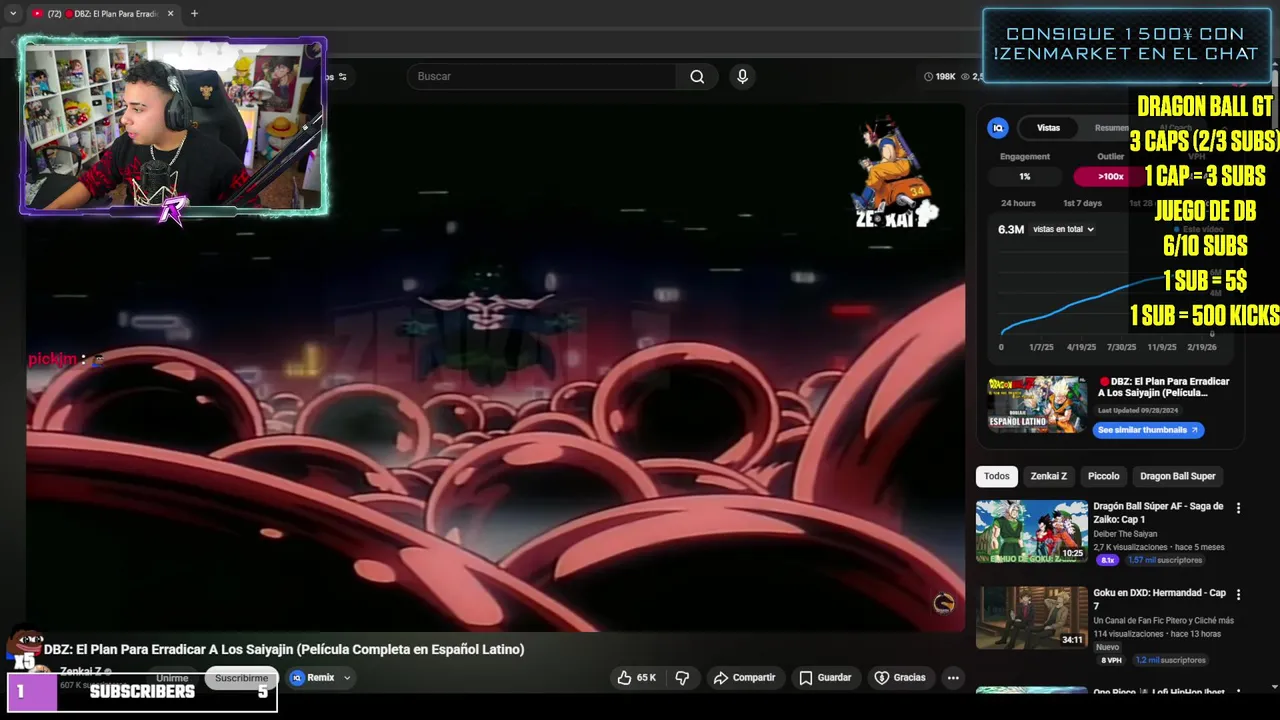Open more actions three-dot menu

[953, 677]
